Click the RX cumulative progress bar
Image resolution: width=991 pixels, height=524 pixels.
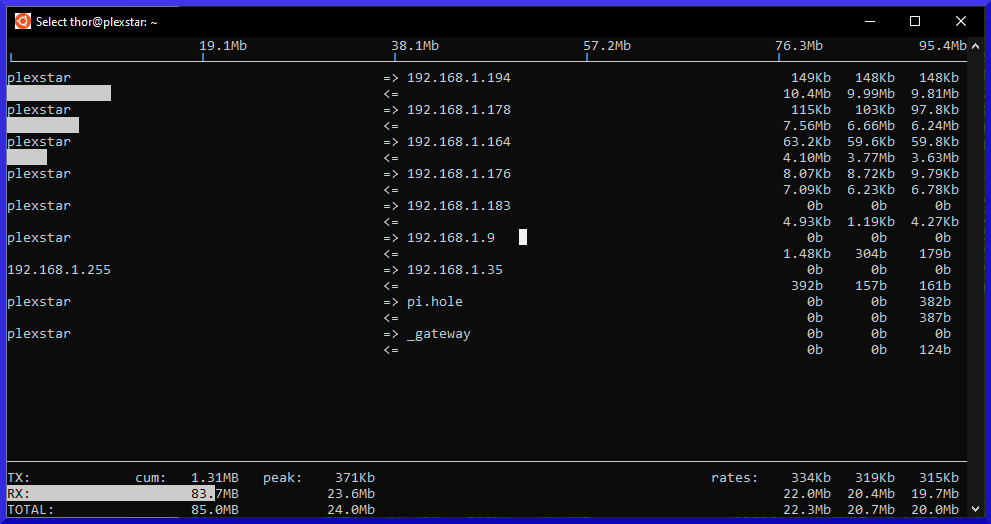110,493
